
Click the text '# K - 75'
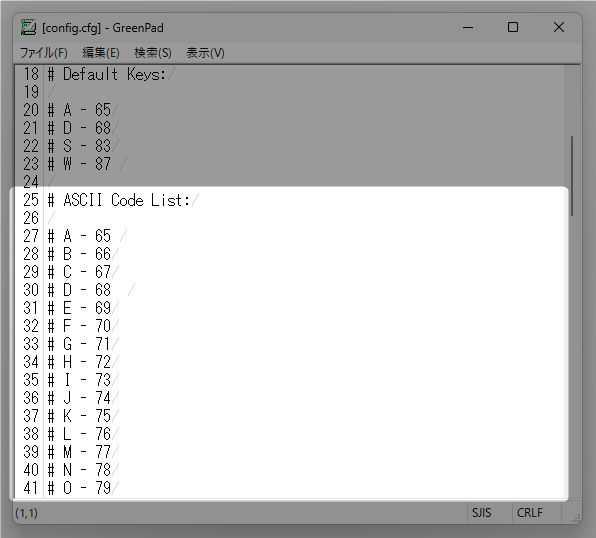click(x=79, y=416)
